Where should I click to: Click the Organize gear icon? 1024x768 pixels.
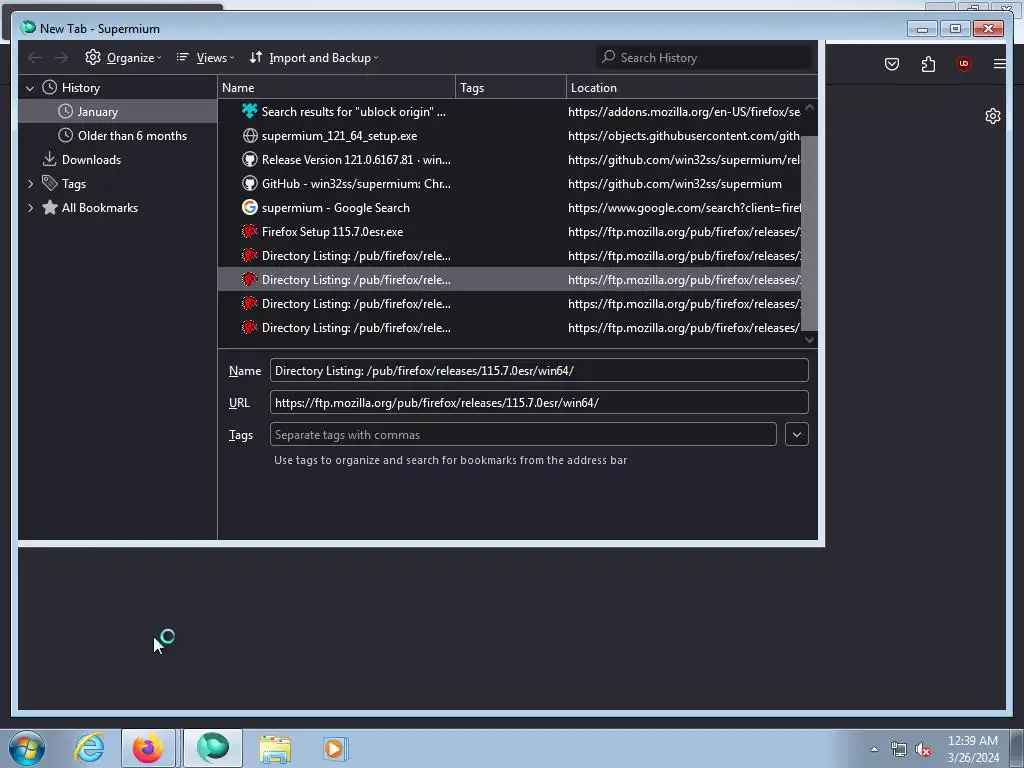click(x=93, y=57)
